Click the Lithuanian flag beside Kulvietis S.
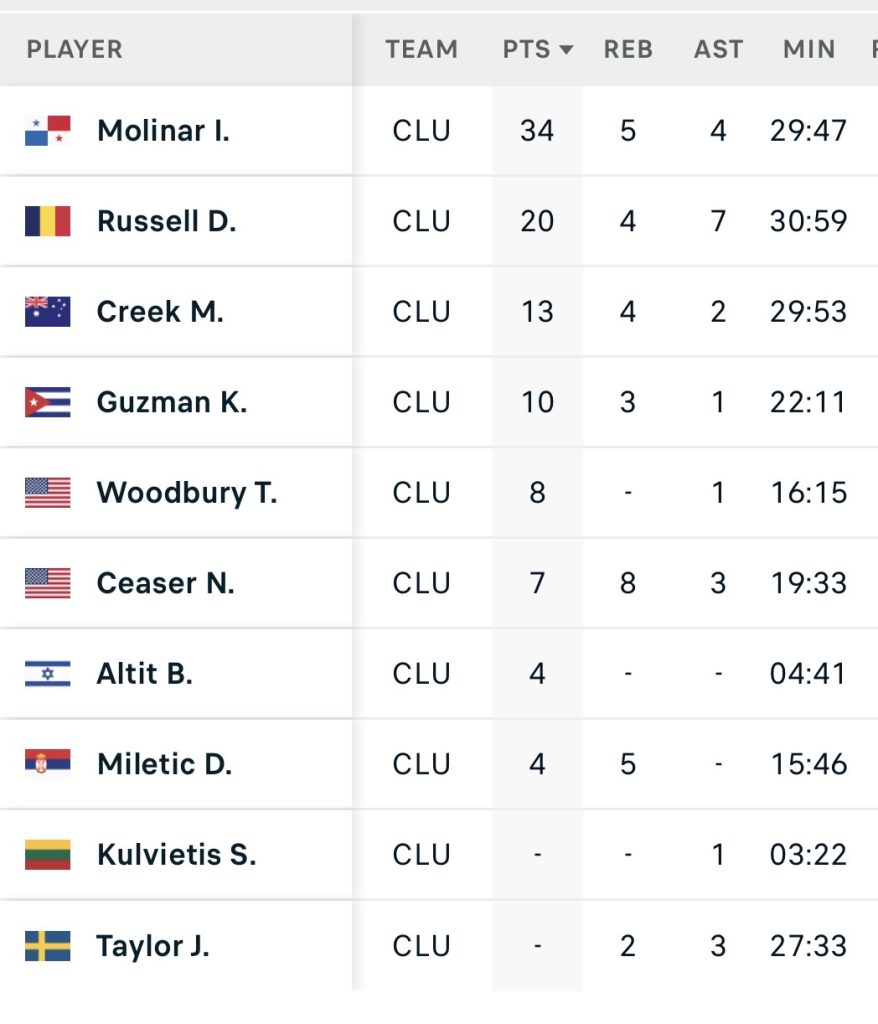The height and width of the screenshot is (1024, 878). pos(48,854)
